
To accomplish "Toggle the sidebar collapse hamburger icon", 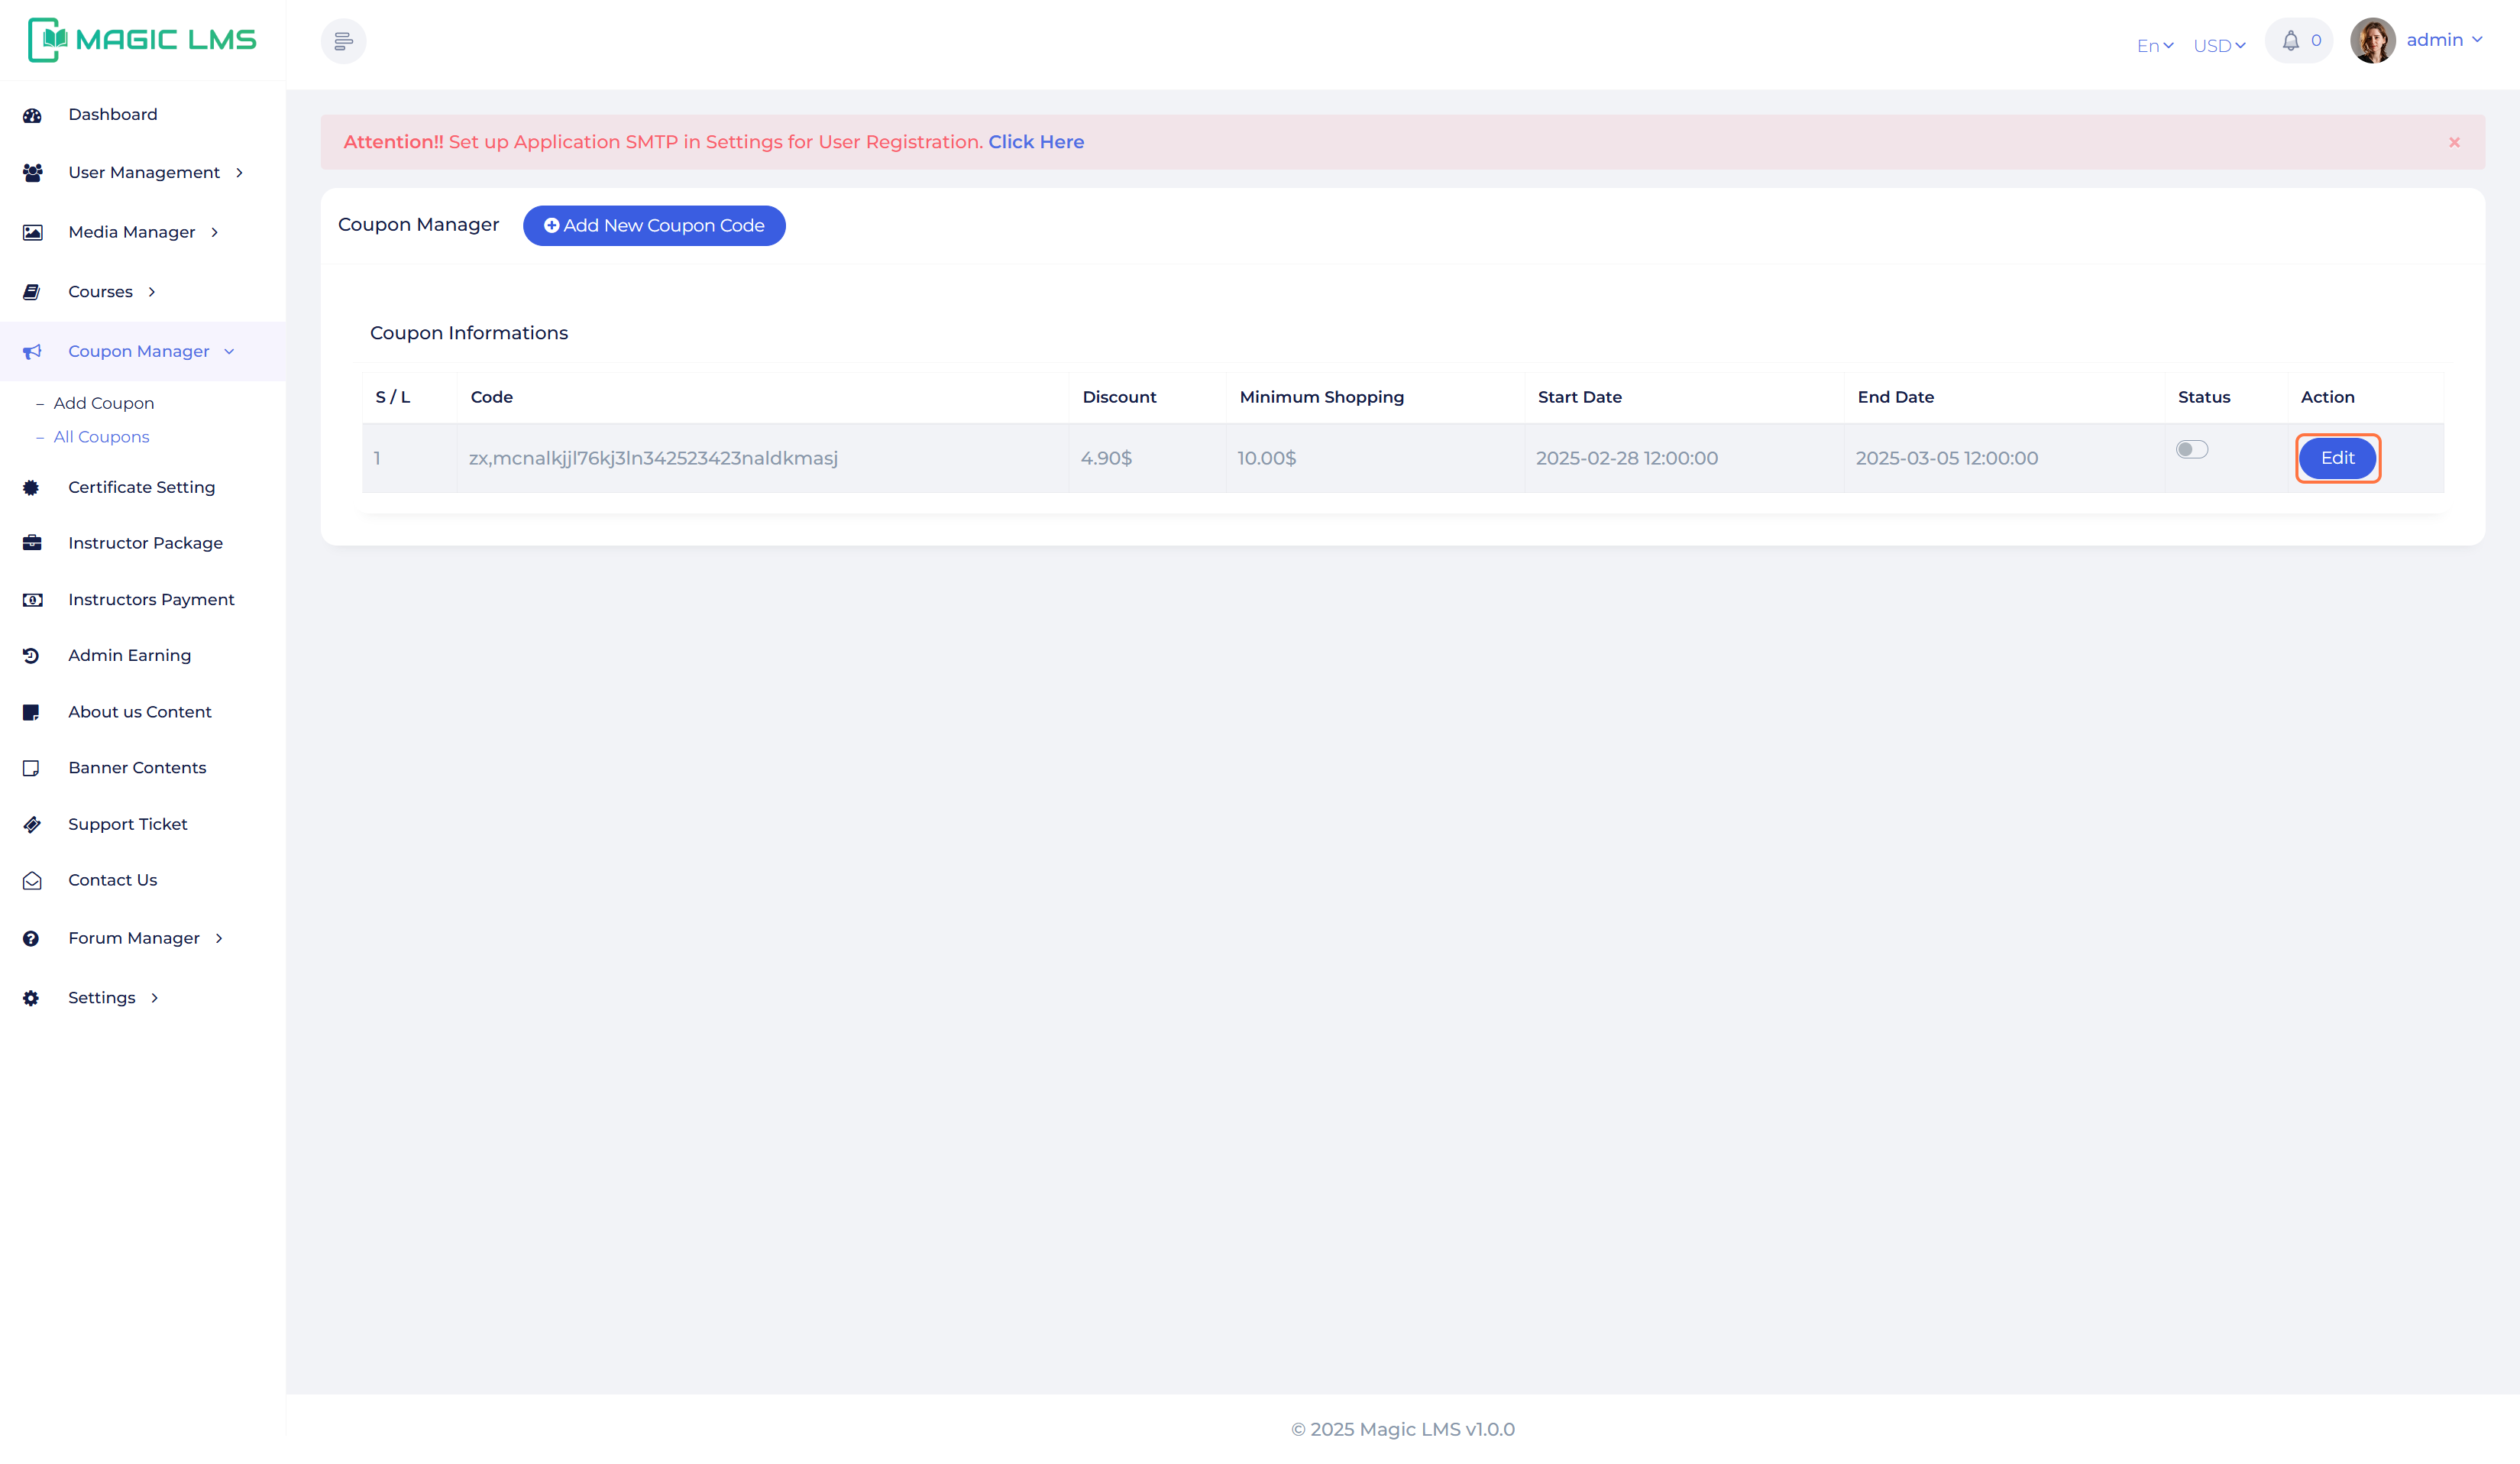I will (x=343, y=41).
